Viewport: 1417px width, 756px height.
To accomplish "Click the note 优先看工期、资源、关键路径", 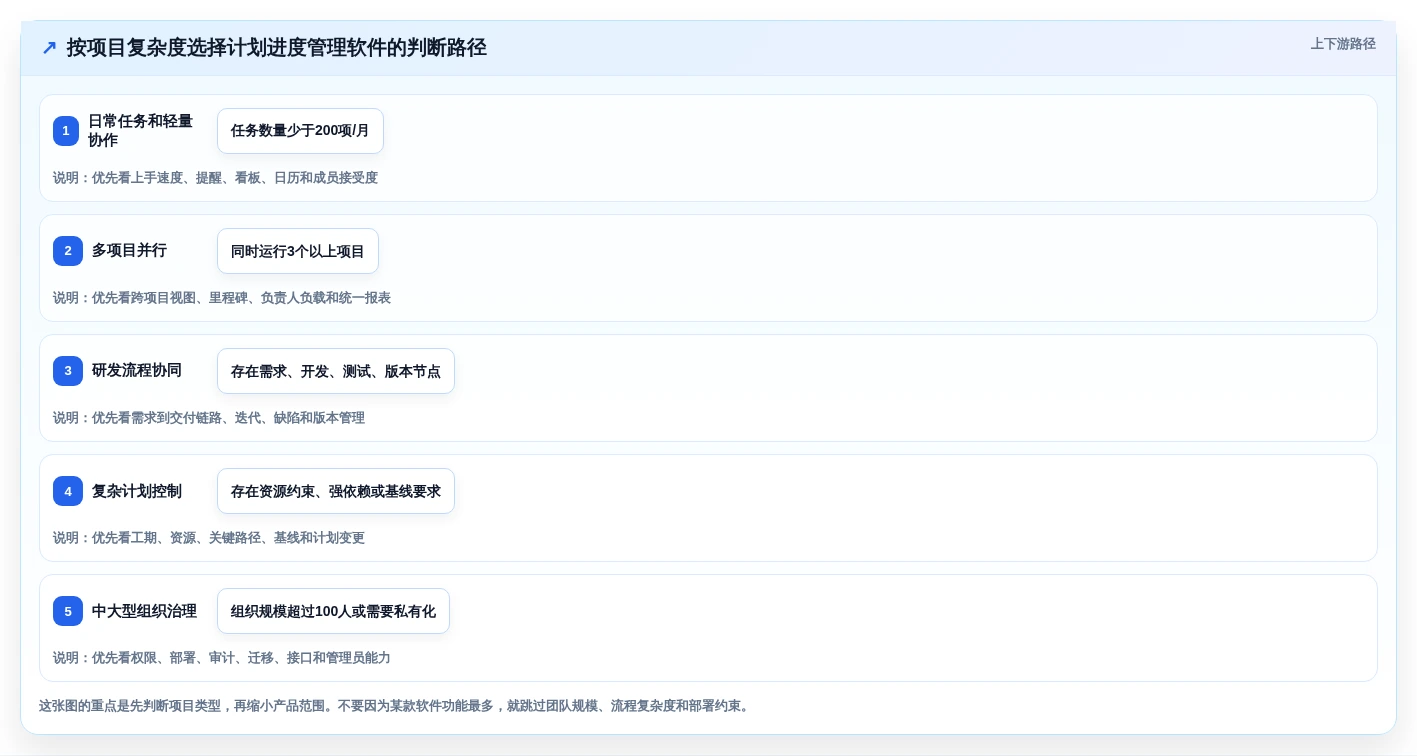I will pyautogui.click(x=209, y=538).
